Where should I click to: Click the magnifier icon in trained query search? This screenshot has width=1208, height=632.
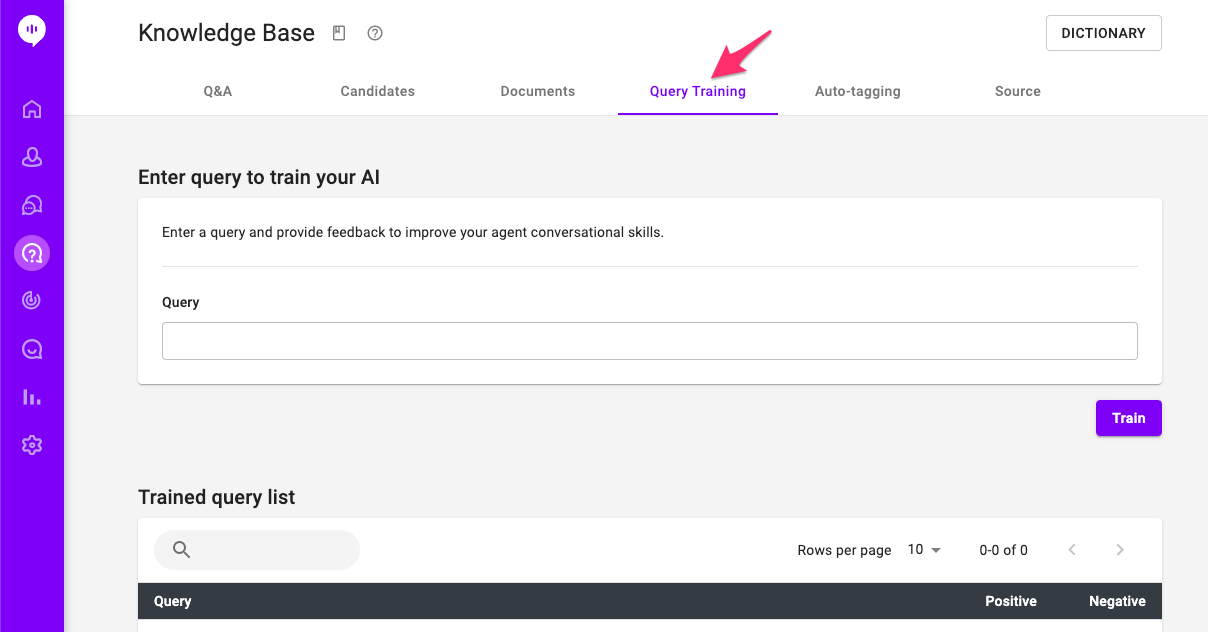pos(181,550)
